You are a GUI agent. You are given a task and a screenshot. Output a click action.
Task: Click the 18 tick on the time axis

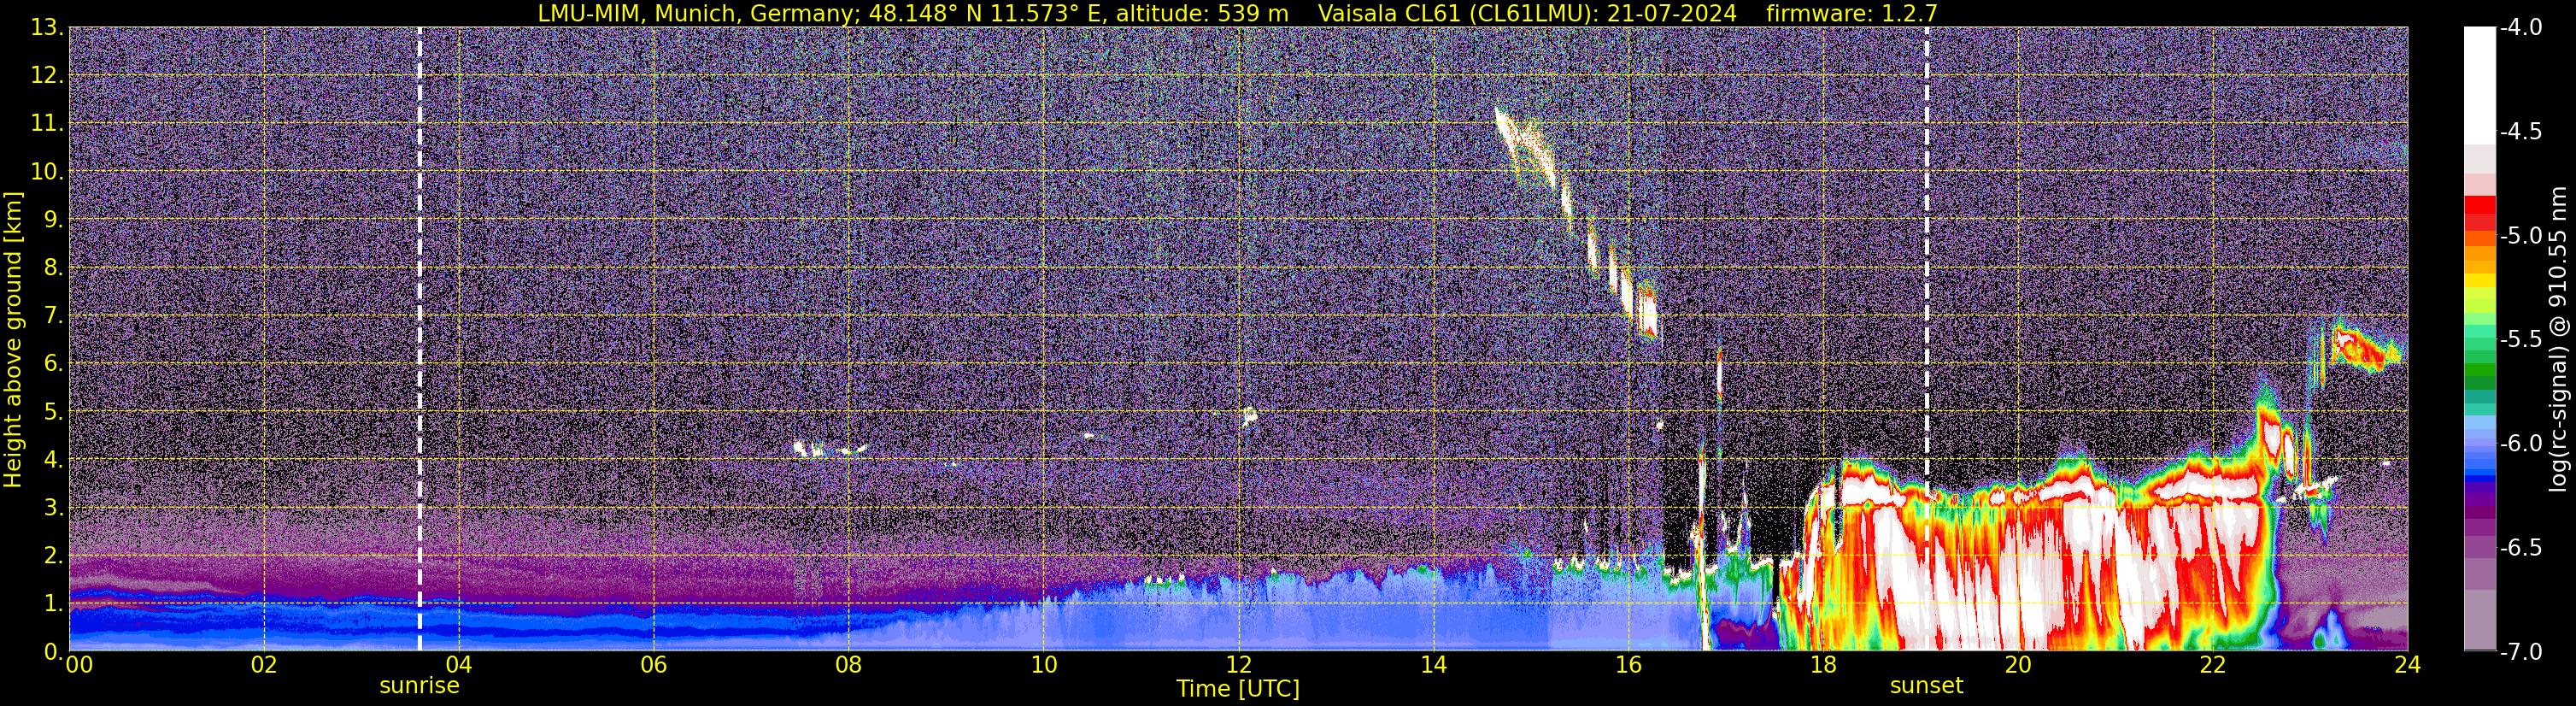1823,665
